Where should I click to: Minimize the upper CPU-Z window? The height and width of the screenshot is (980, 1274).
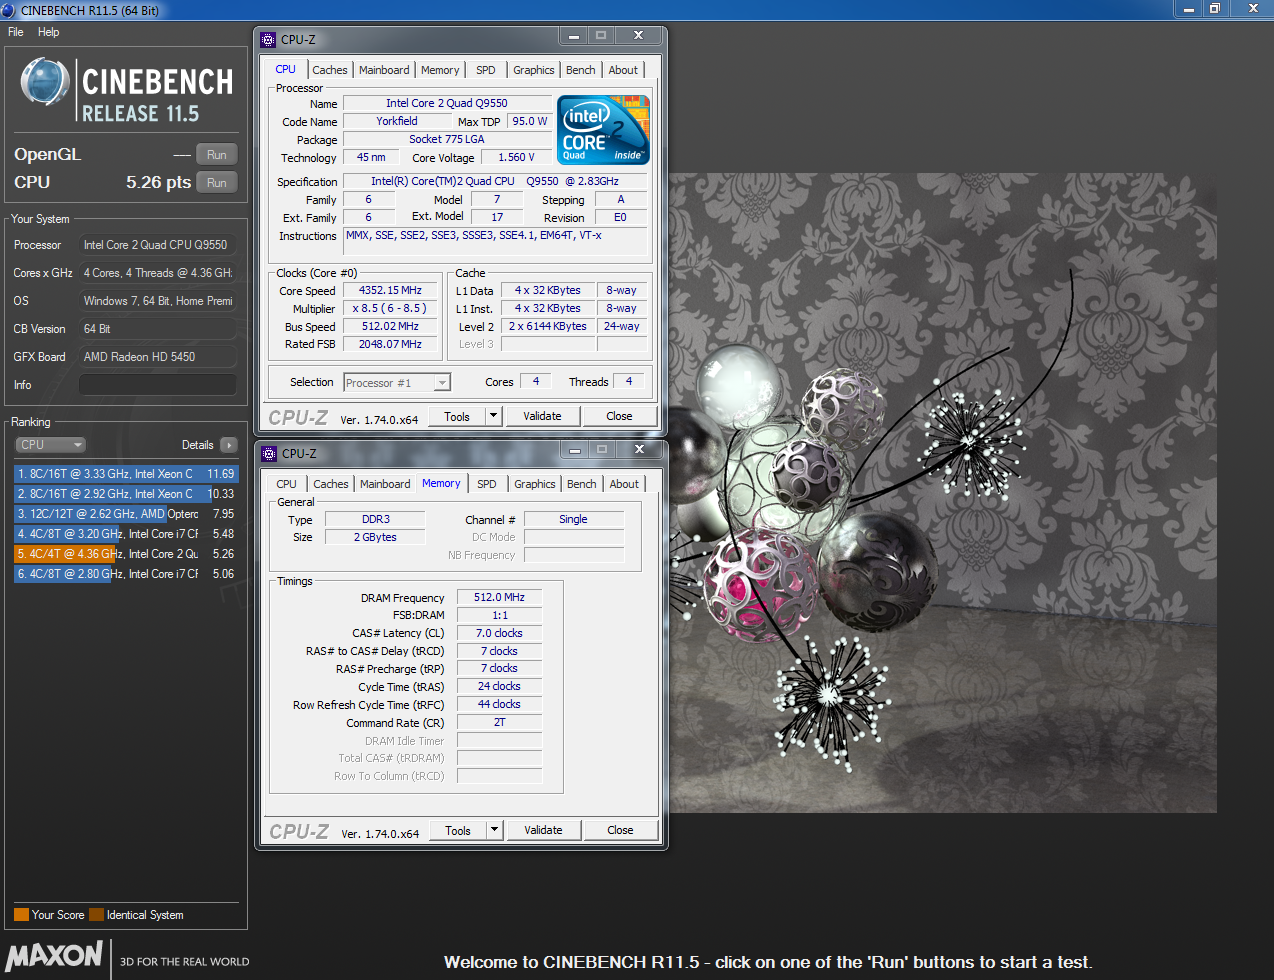[574, 36]
